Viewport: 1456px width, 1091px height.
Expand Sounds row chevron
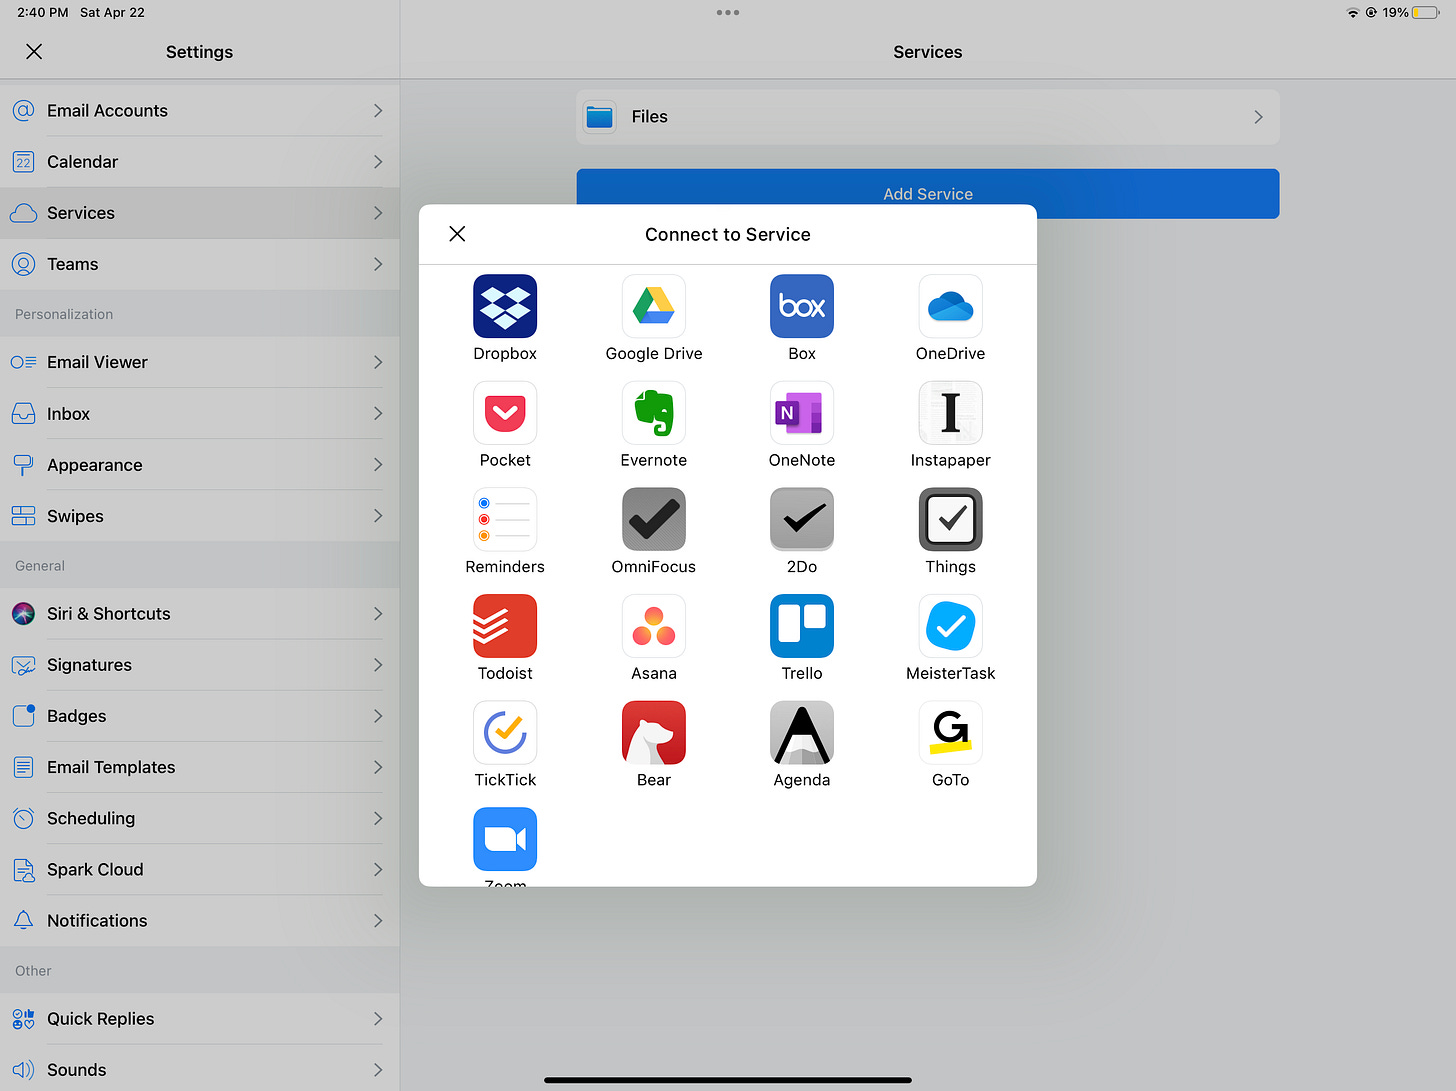(378, 1069)
